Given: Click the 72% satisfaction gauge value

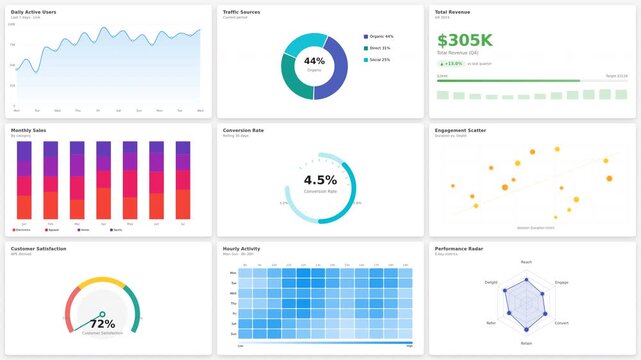Looking at the screenshot, I should (x=102, y=324).
